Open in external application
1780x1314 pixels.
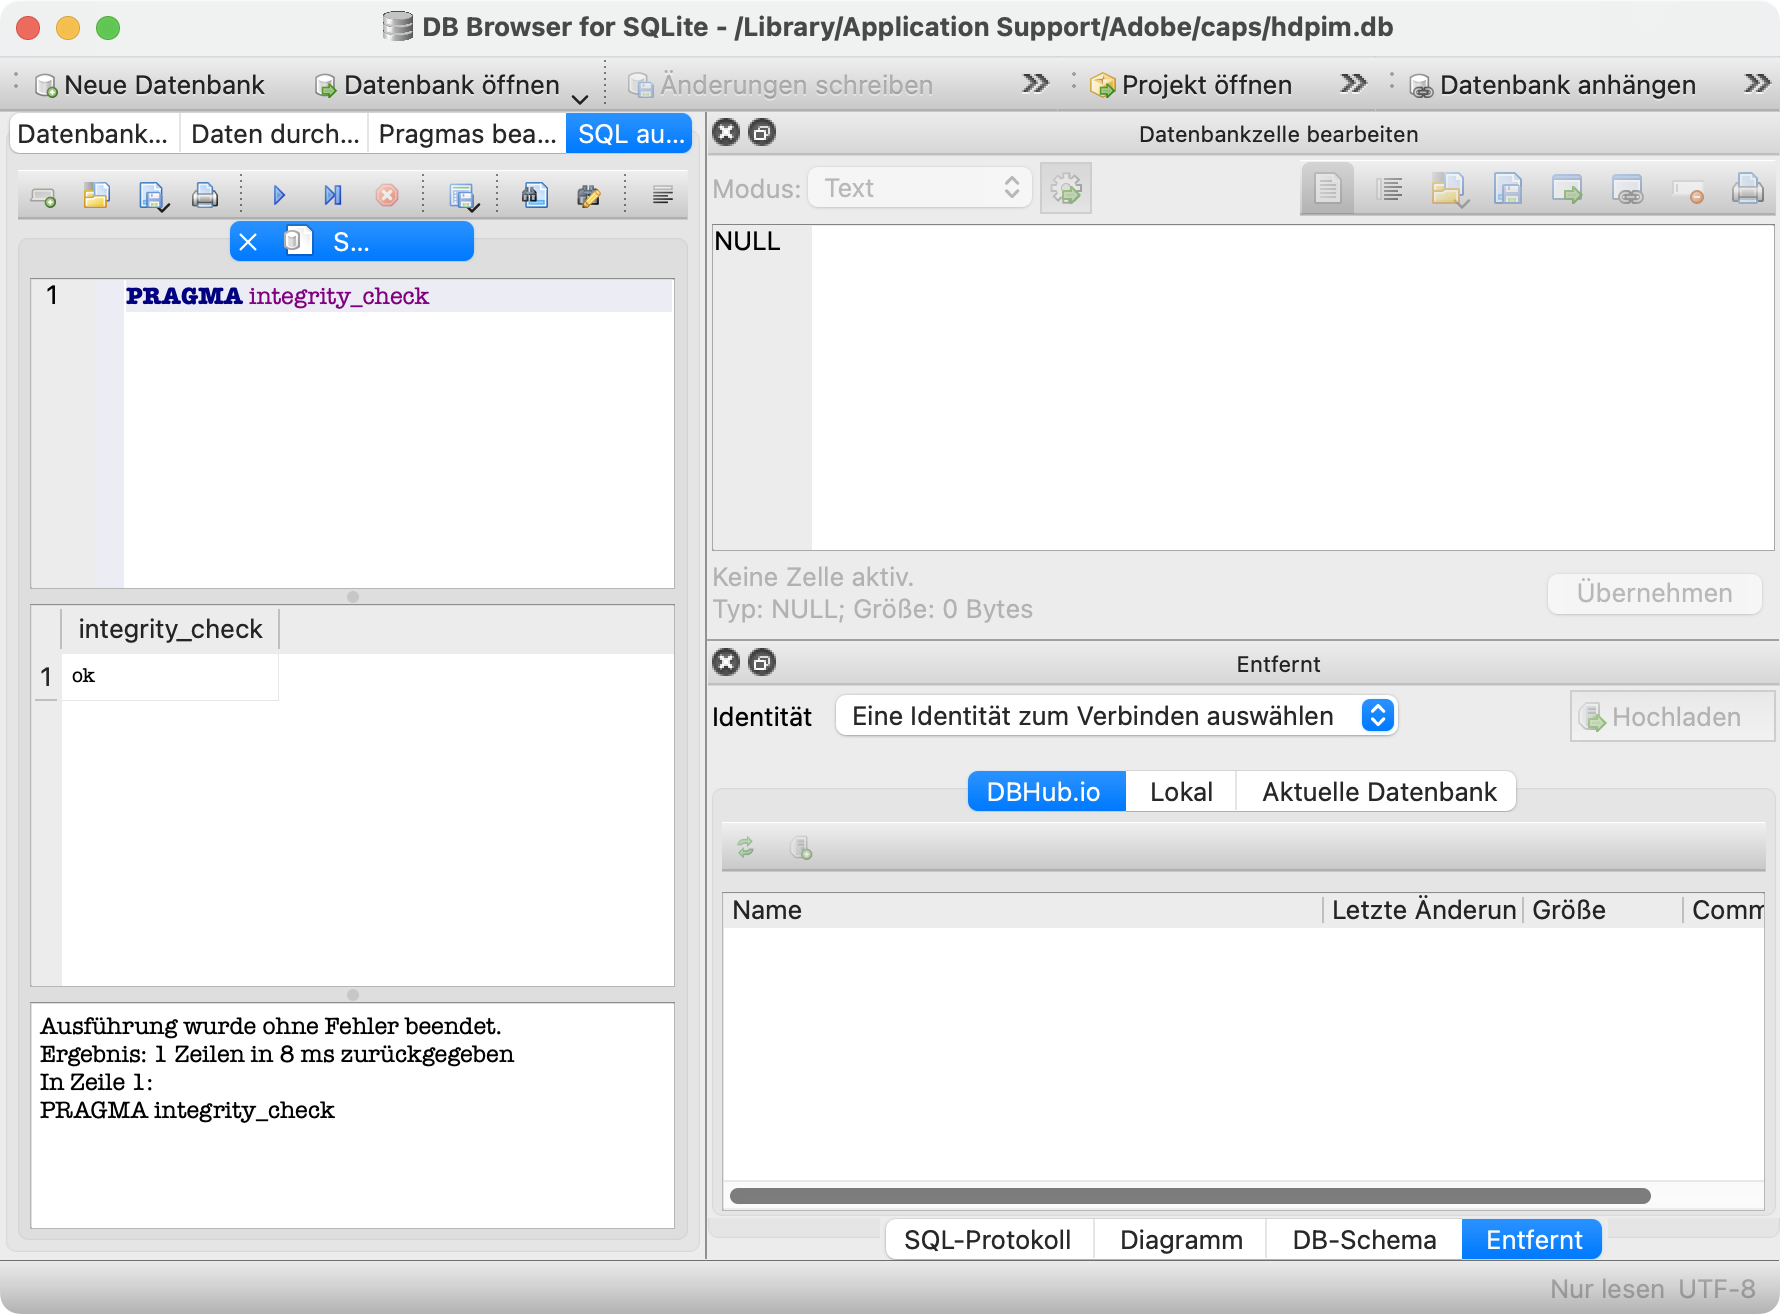(1567, 188)
